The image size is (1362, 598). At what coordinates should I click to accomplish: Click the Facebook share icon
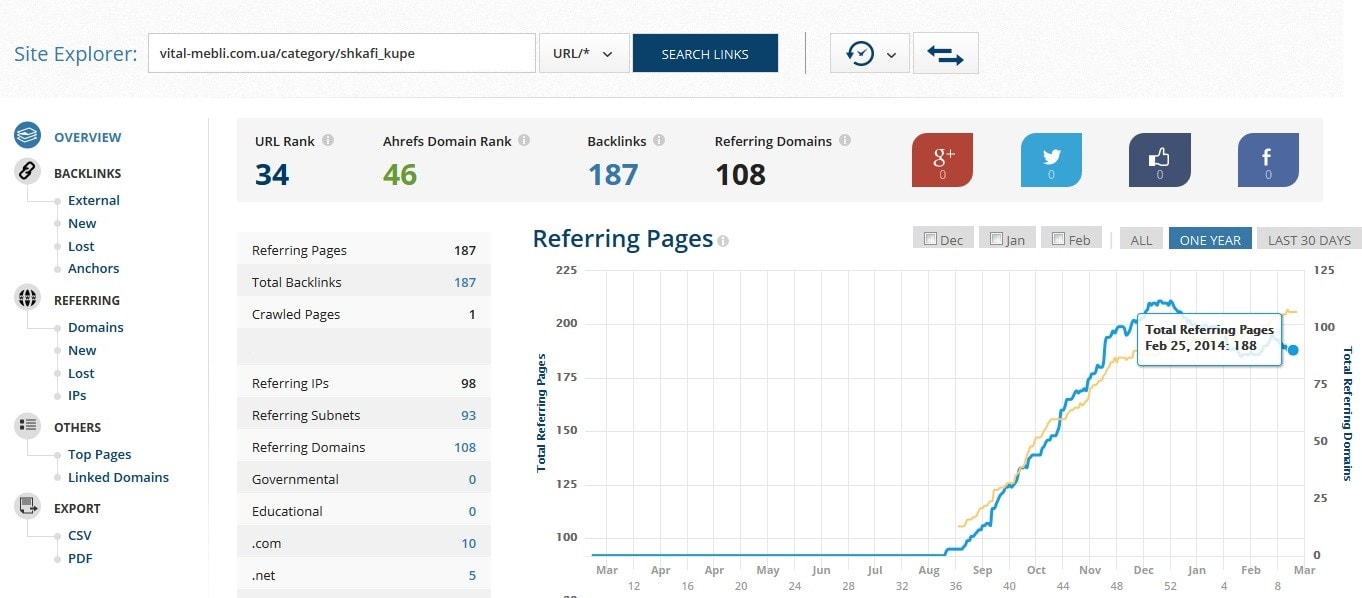(x=1267, y=160)
